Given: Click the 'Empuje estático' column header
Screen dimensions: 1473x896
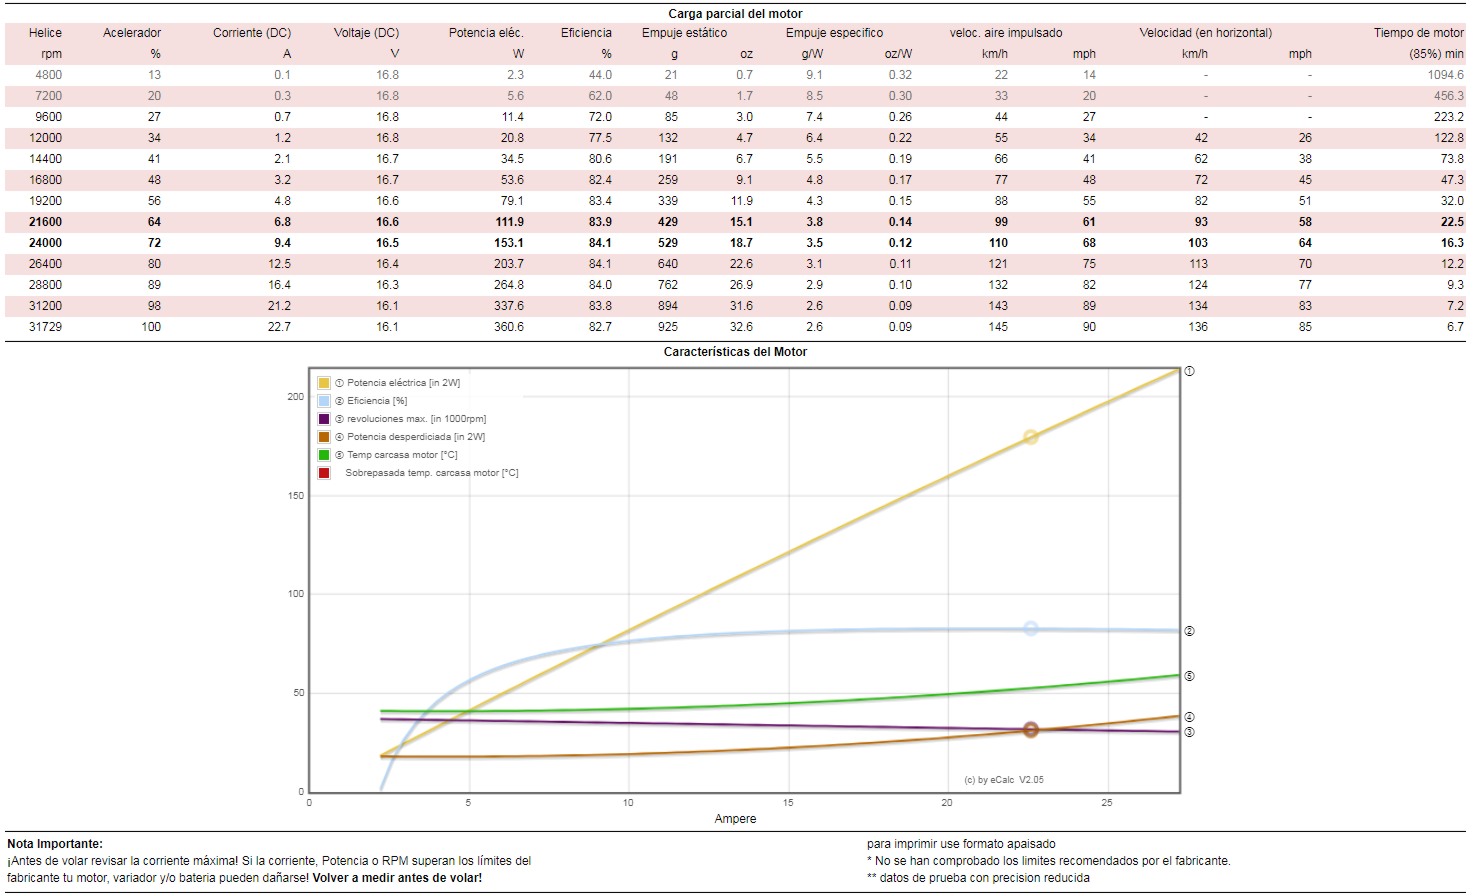Looking at the screenshot, I should (684, 33).
